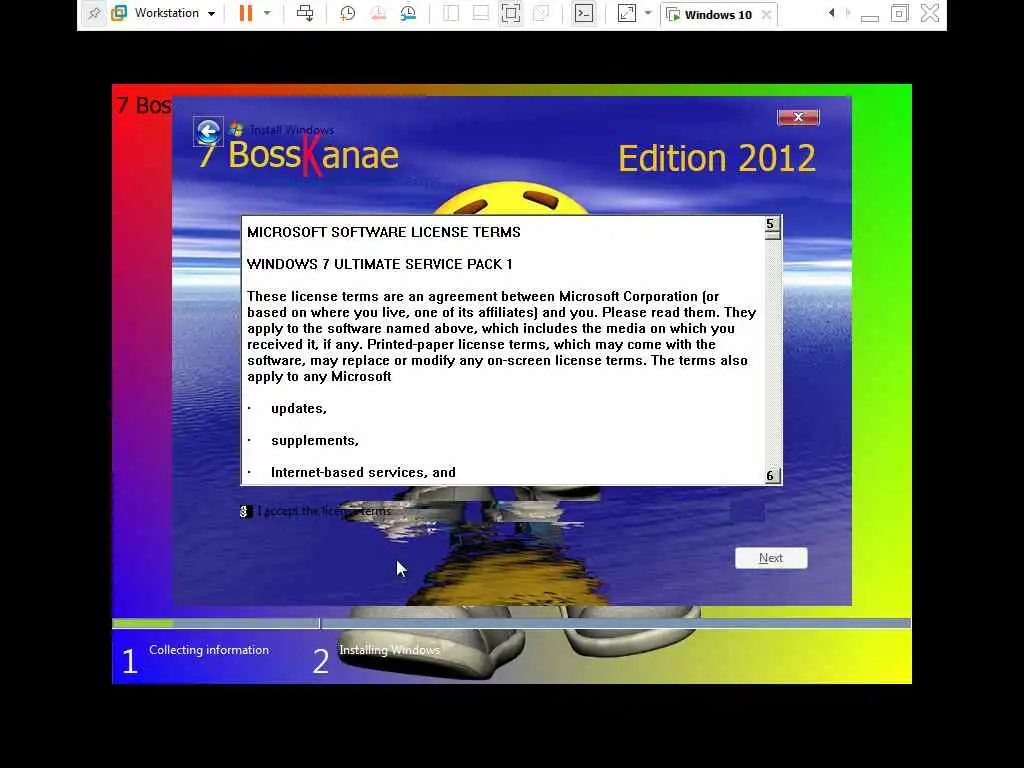This screenshot has width=1024, height=768.
Task: Click the 'Collecting information' step label
Action: [x=209, y=650]
